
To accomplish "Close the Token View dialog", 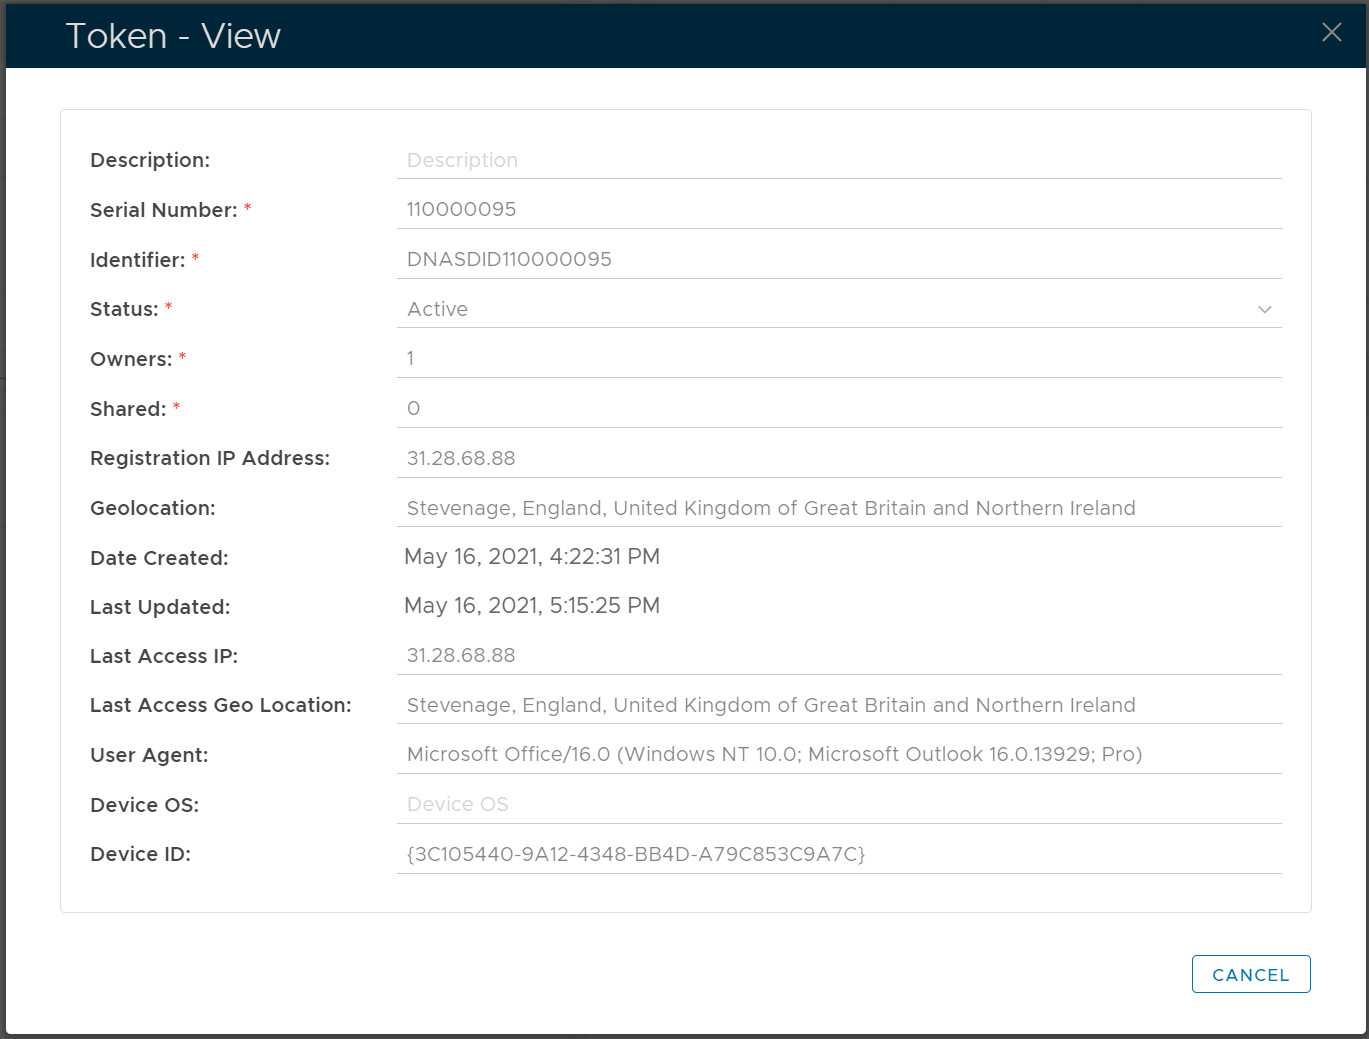I will tap(1331, 32).
